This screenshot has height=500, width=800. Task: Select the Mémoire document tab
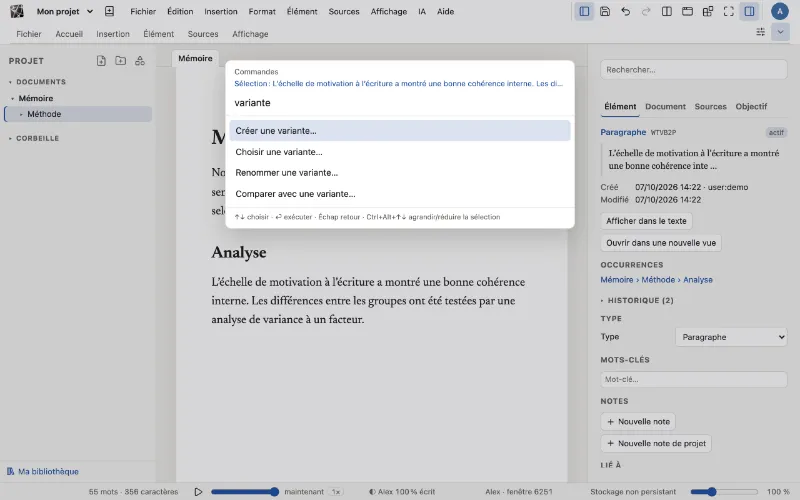(x=195, y=58)
